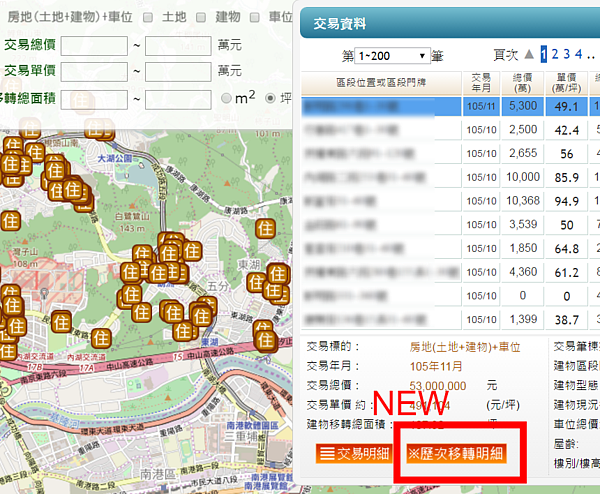This screenshot has width=600, height=494.
Task: Click the 大湖公園 label on the map
Action: (x=114, y=158)
